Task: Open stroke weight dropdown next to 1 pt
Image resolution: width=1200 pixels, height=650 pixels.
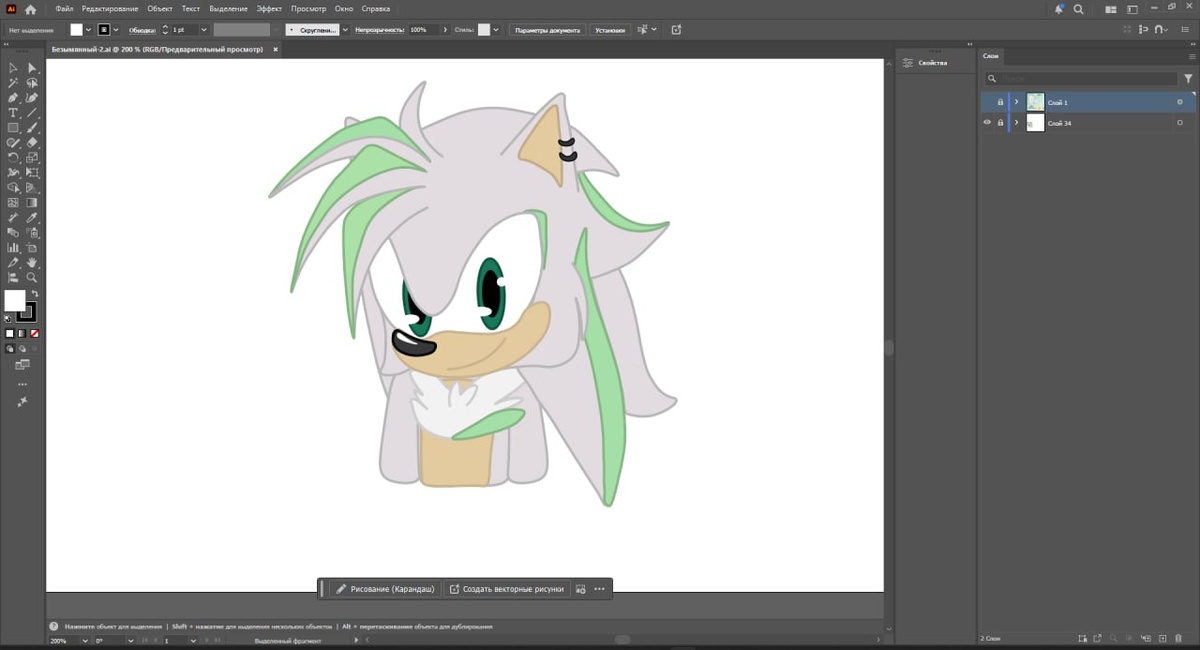Action: pyautogui.click(x=204, y=30)
